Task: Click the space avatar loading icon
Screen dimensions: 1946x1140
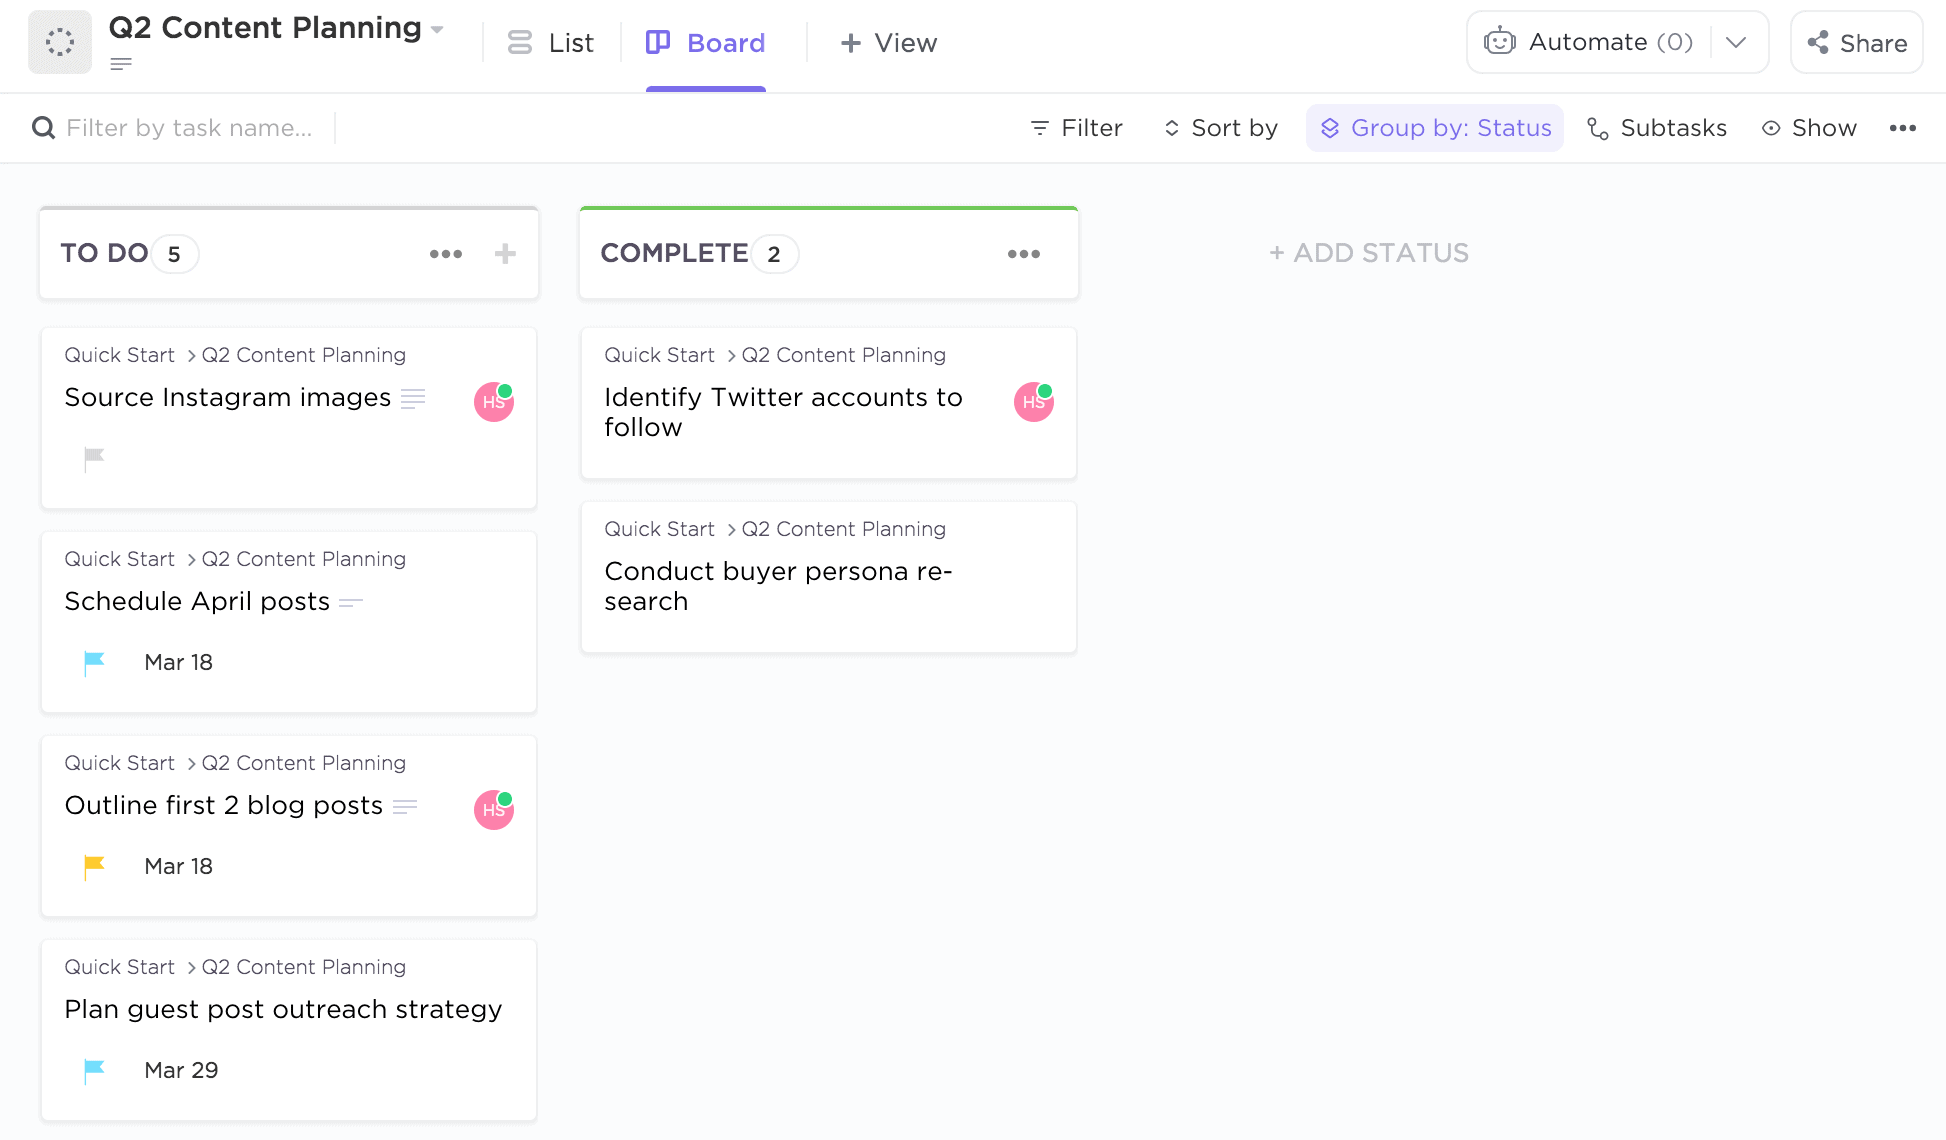Action: pos(60,42)
